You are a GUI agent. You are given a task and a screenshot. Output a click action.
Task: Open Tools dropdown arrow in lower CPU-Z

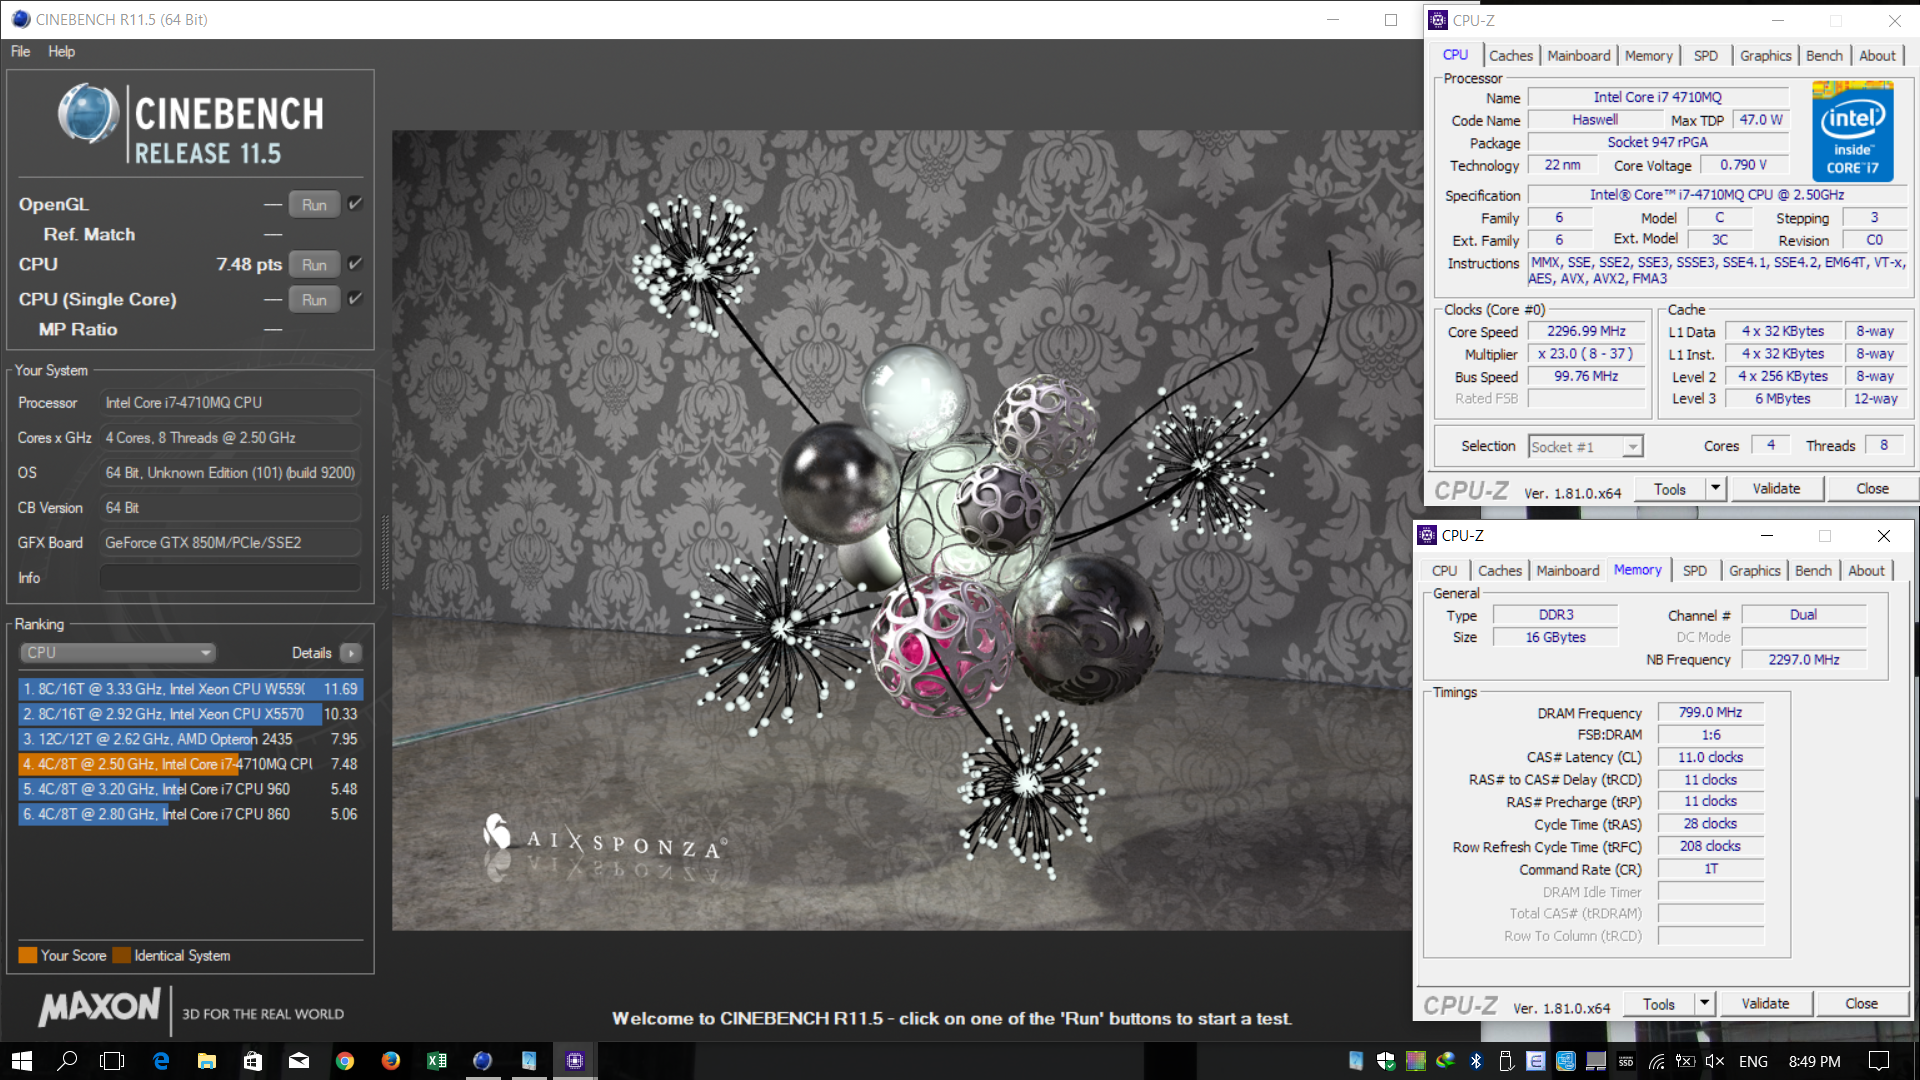tap(1704, 1004)
